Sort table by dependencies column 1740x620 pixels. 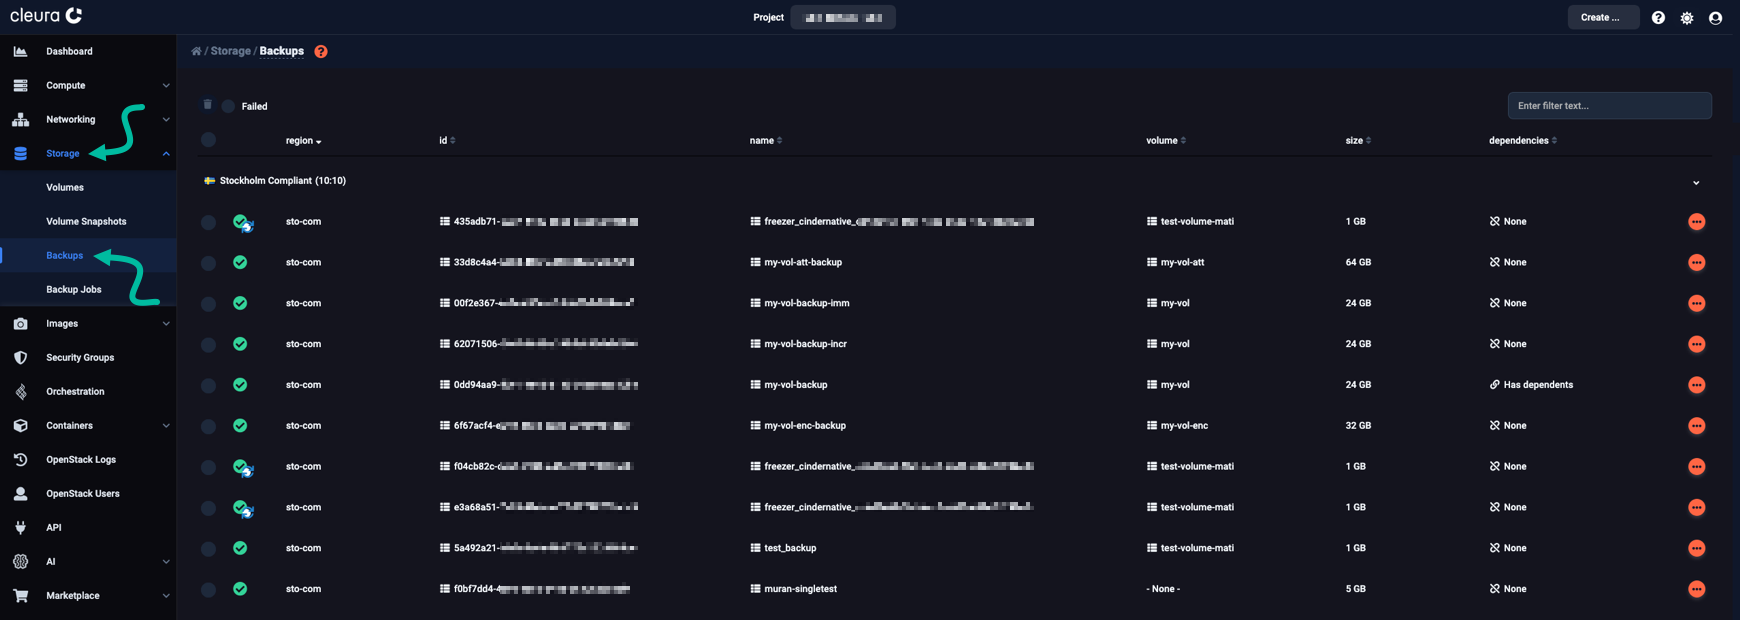click(x=1523, y=141)
